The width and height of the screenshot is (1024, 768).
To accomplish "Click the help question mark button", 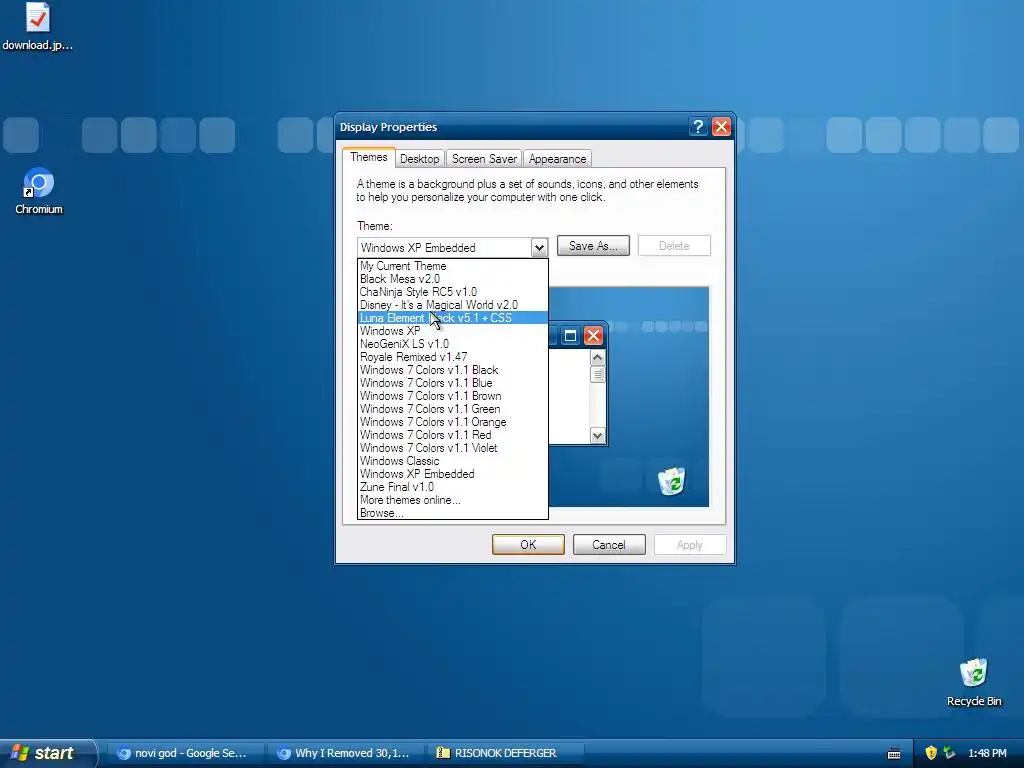I will [697, 127].
